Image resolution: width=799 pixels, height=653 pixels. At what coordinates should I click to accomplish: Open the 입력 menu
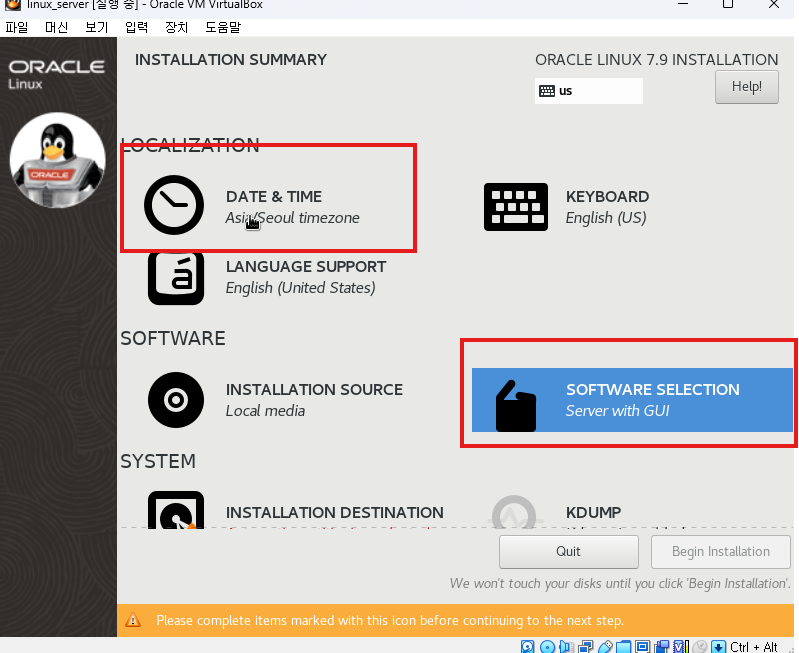click(x=136, y=27)
